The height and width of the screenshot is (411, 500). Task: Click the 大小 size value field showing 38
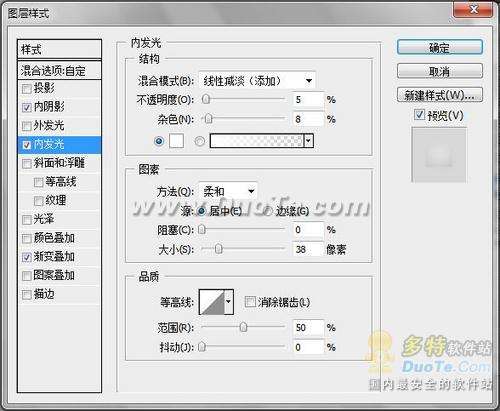(x=308, y=249)
